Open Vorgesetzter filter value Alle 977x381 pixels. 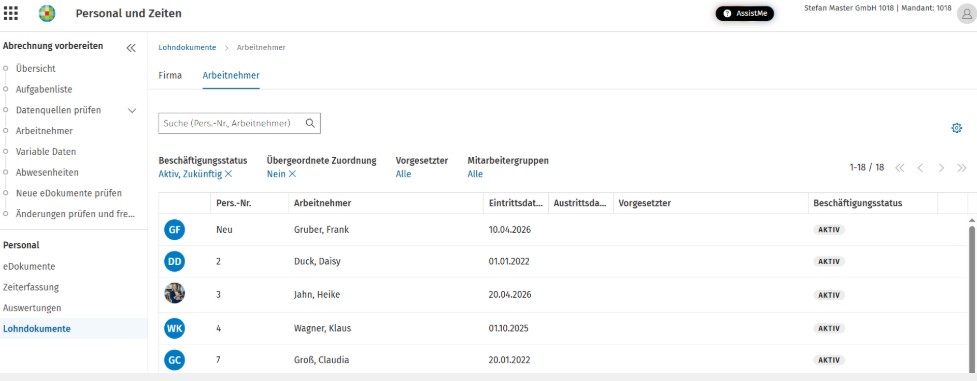click(403, 174)
